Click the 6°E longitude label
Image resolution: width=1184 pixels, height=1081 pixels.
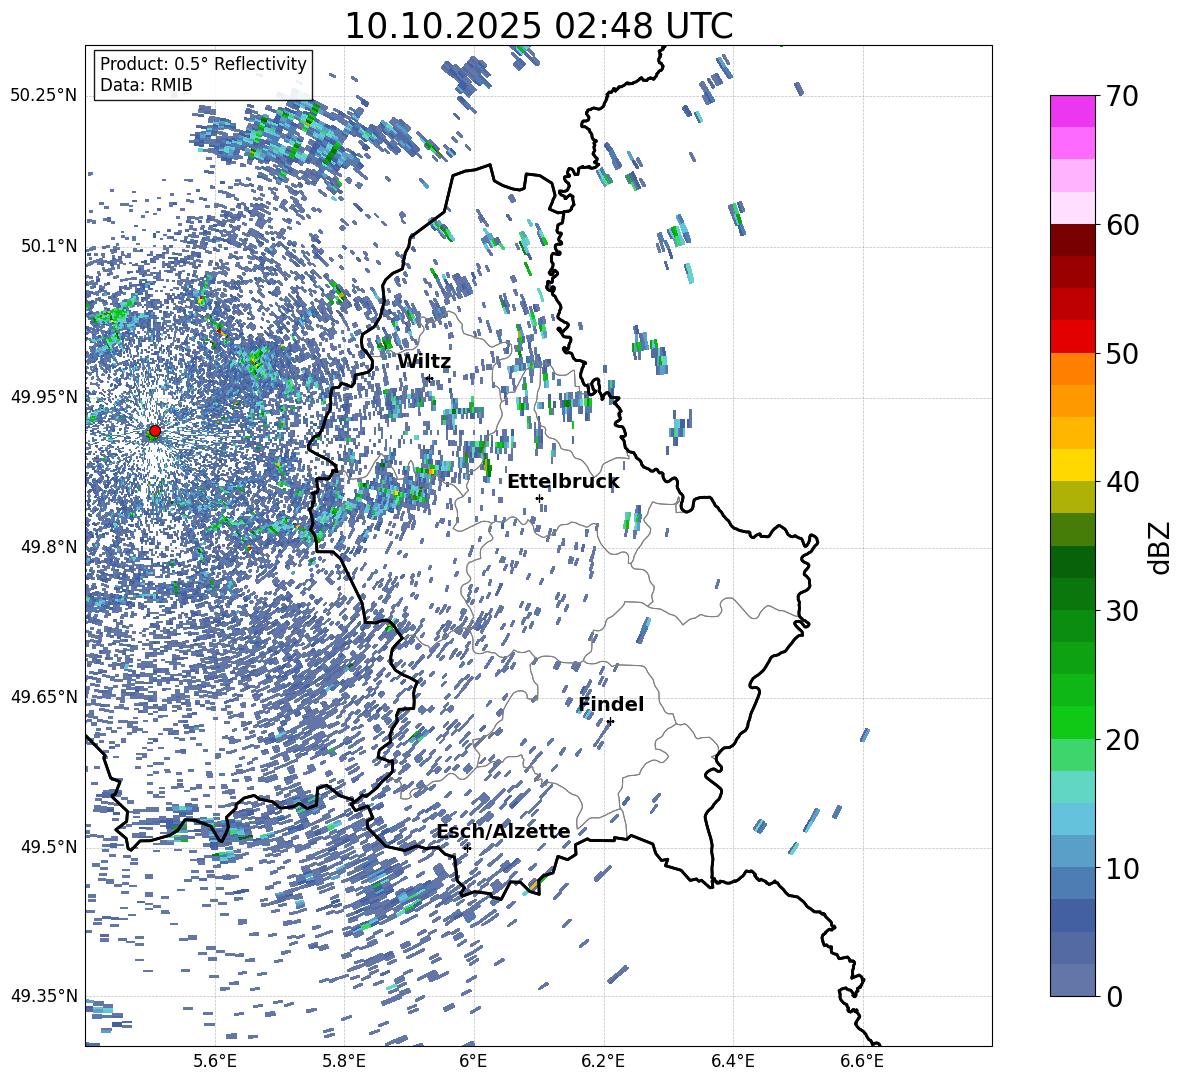click(x=473, y=1061)
